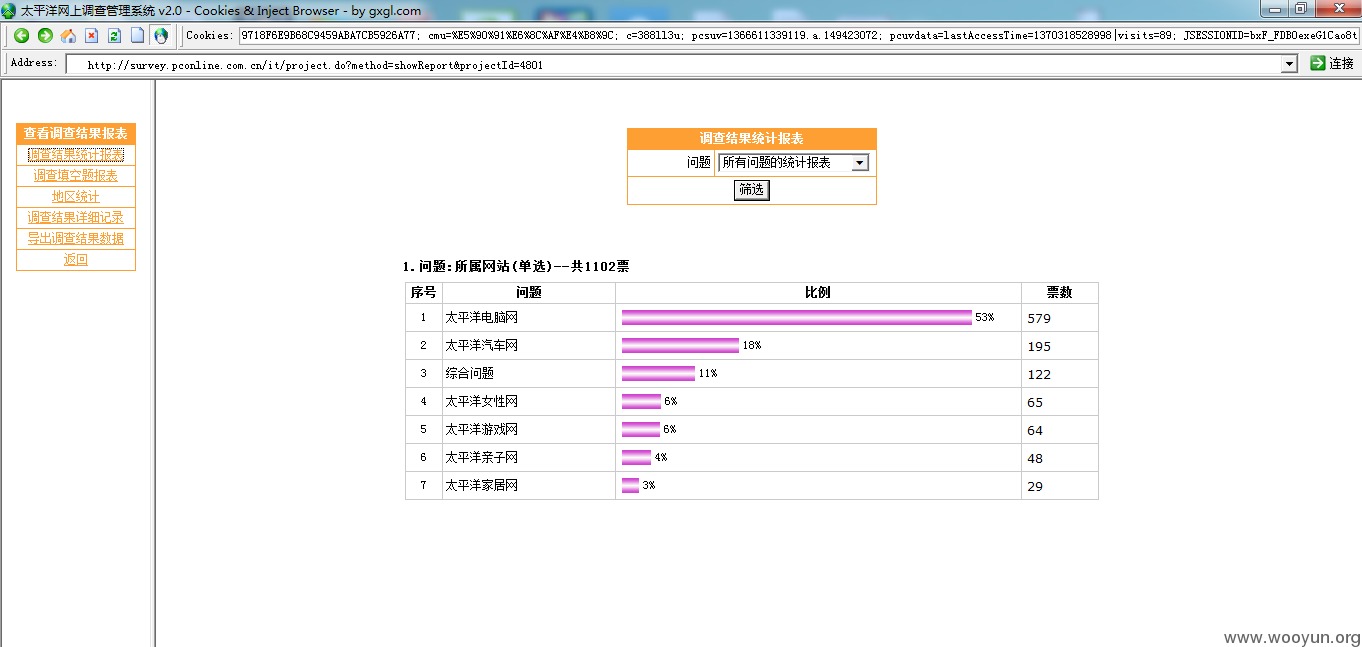This screenshot has height=647, width=1362.
Task: Open the 调查填空题报表 link
Action: pyautogui.click(x=76, y=176)
